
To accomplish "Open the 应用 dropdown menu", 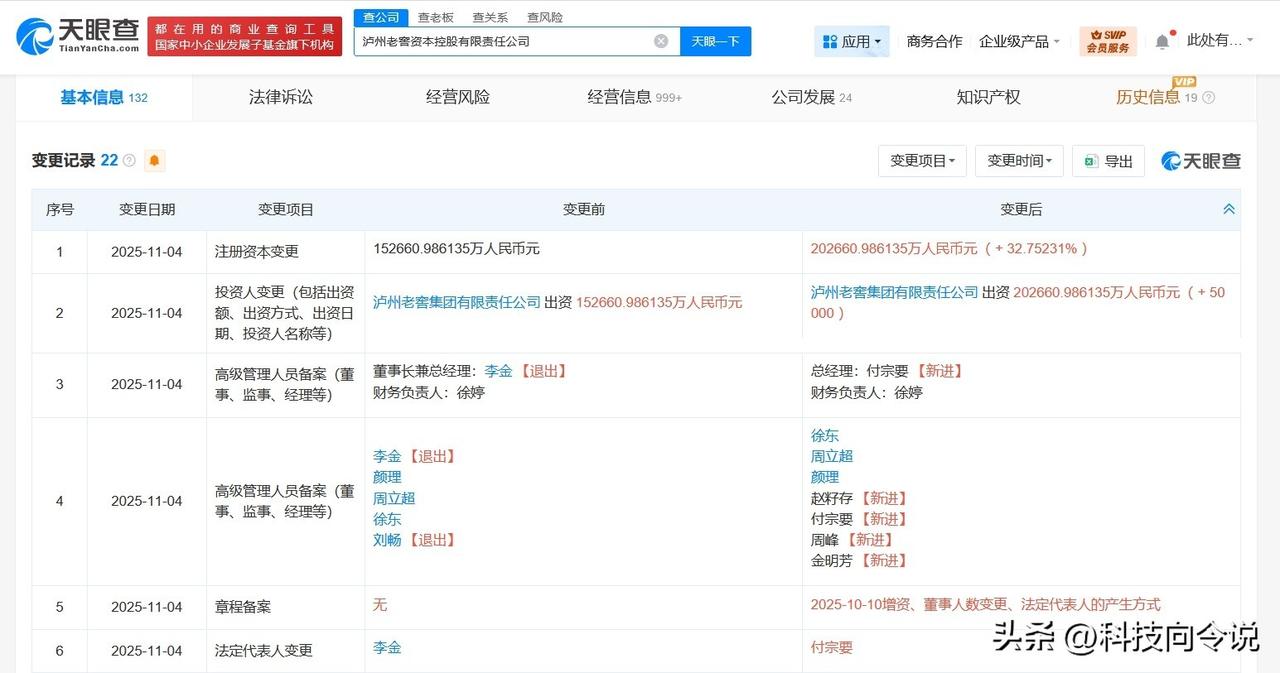I will 852,41.
